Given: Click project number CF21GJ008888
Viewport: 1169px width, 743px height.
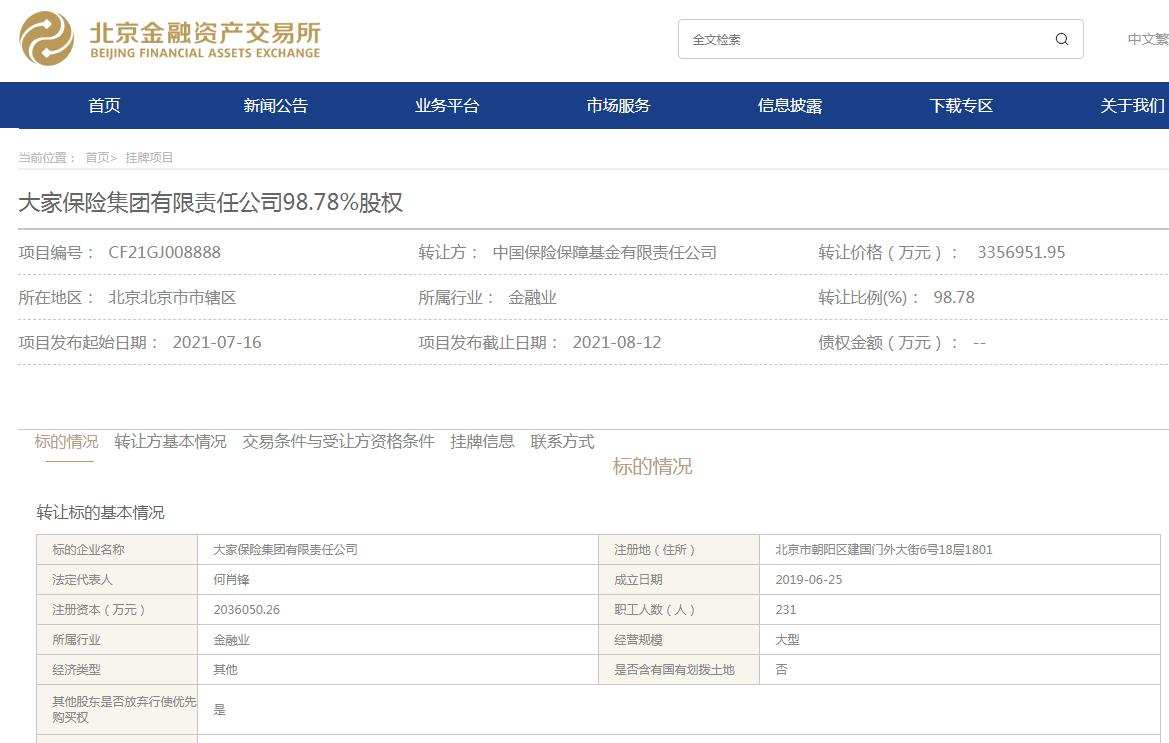Looking at the screenshot, I should 165,253.
